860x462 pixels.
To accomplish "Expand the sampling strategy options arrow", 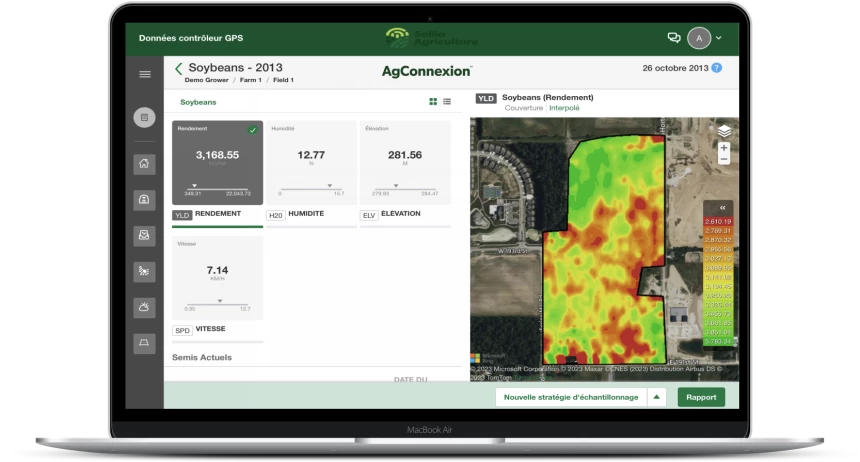I will 657,397.
